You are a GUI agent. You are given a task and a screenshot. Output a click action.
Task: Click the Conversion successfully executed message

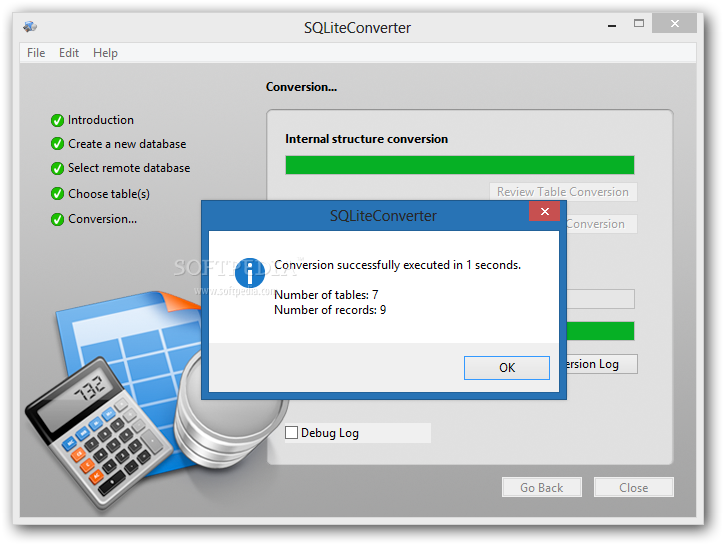tap(397, 265)
